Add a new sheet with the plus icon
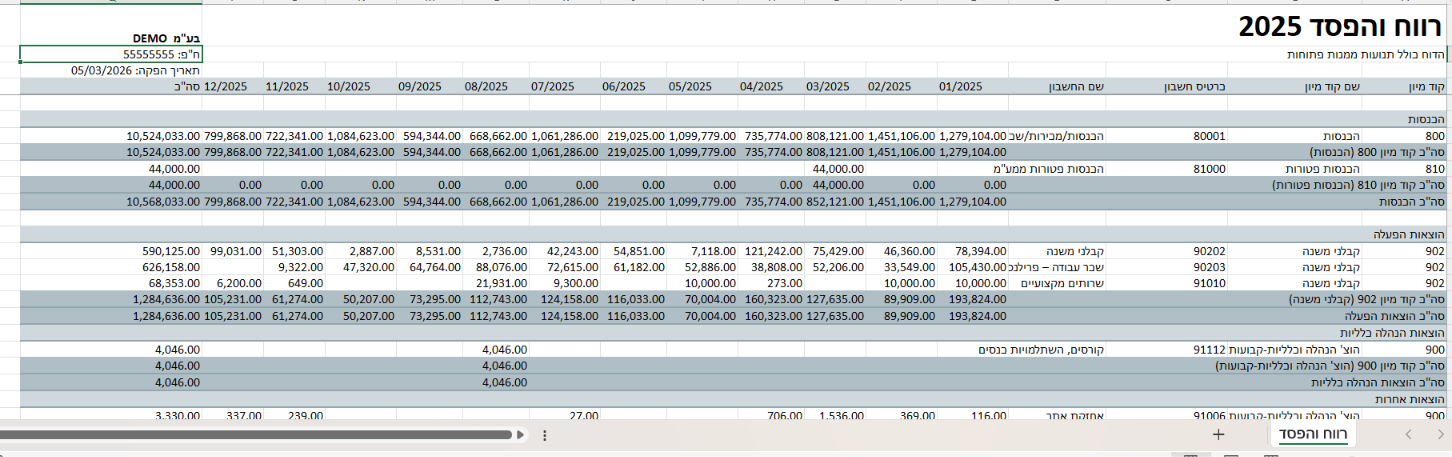This screenshot has height=457, width=1452. [1218, 435]
